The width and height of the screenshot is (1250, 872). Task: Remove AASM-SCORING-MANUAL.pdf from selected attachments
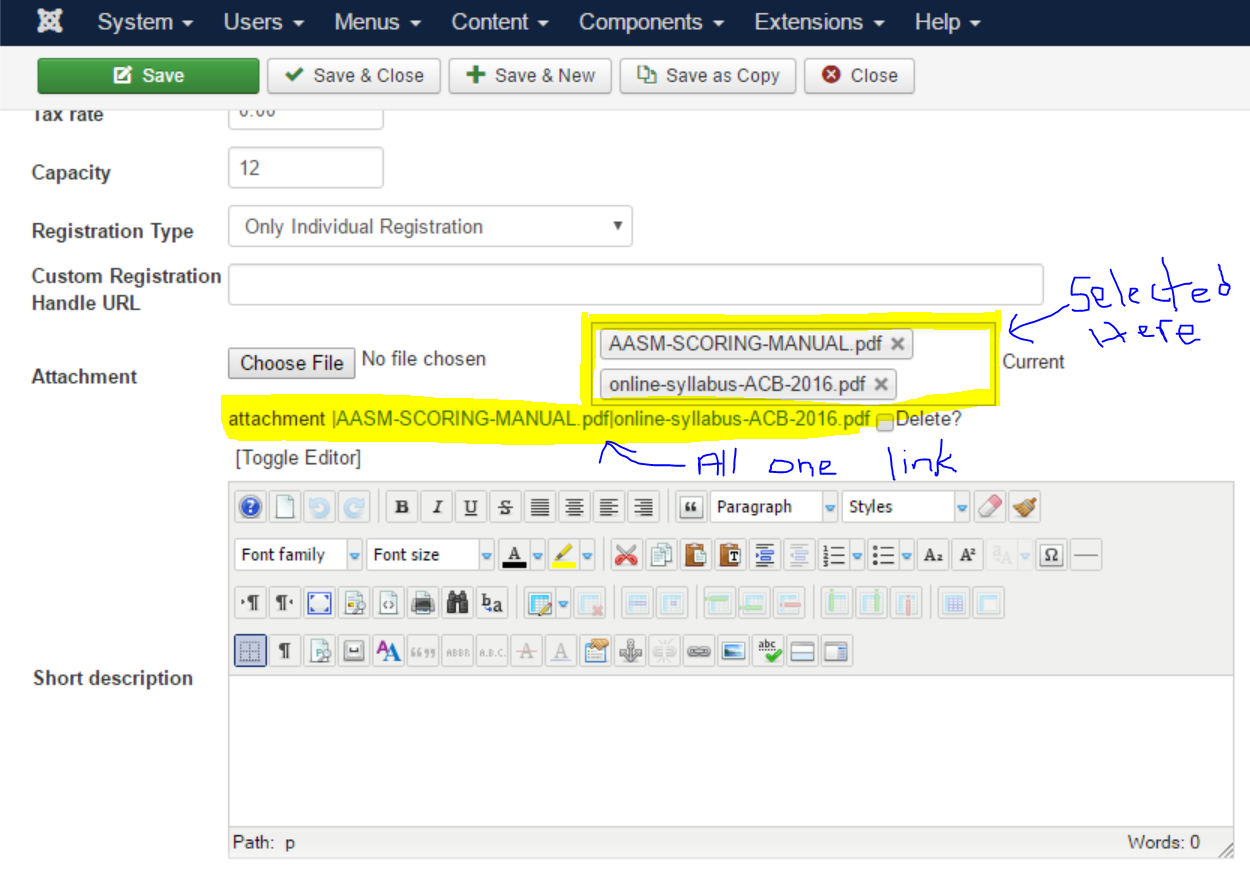click(897, 344)
